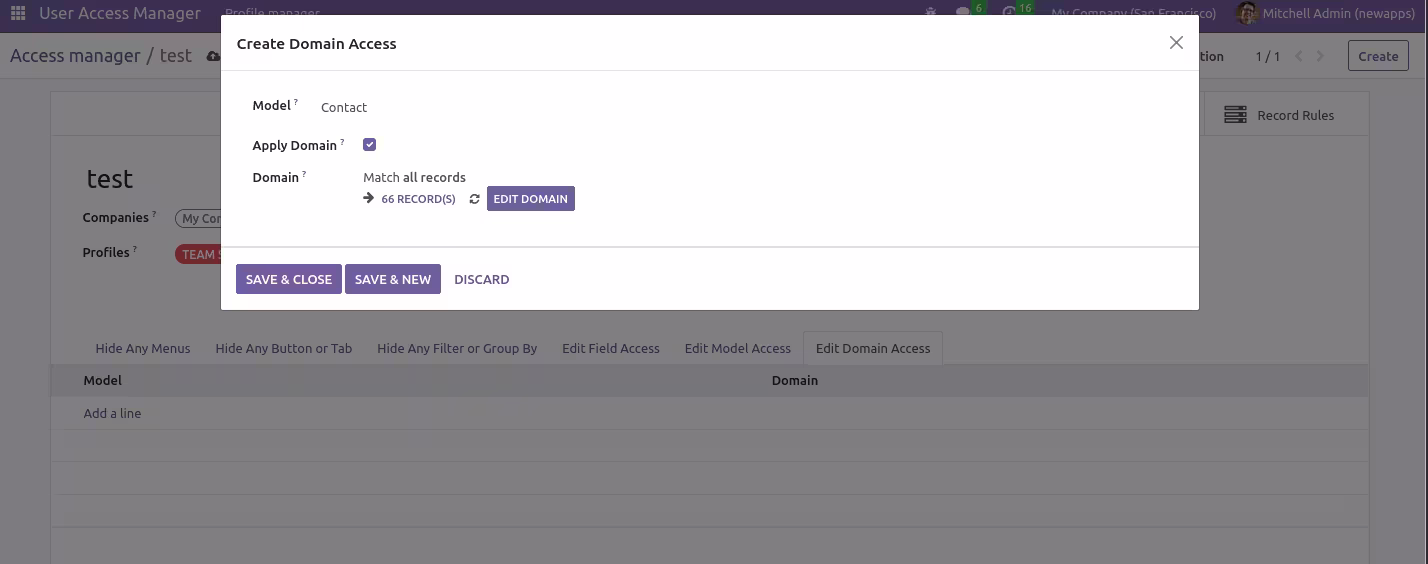
Task: Click the help mark beside the Domain label
Action: (304, 174)
